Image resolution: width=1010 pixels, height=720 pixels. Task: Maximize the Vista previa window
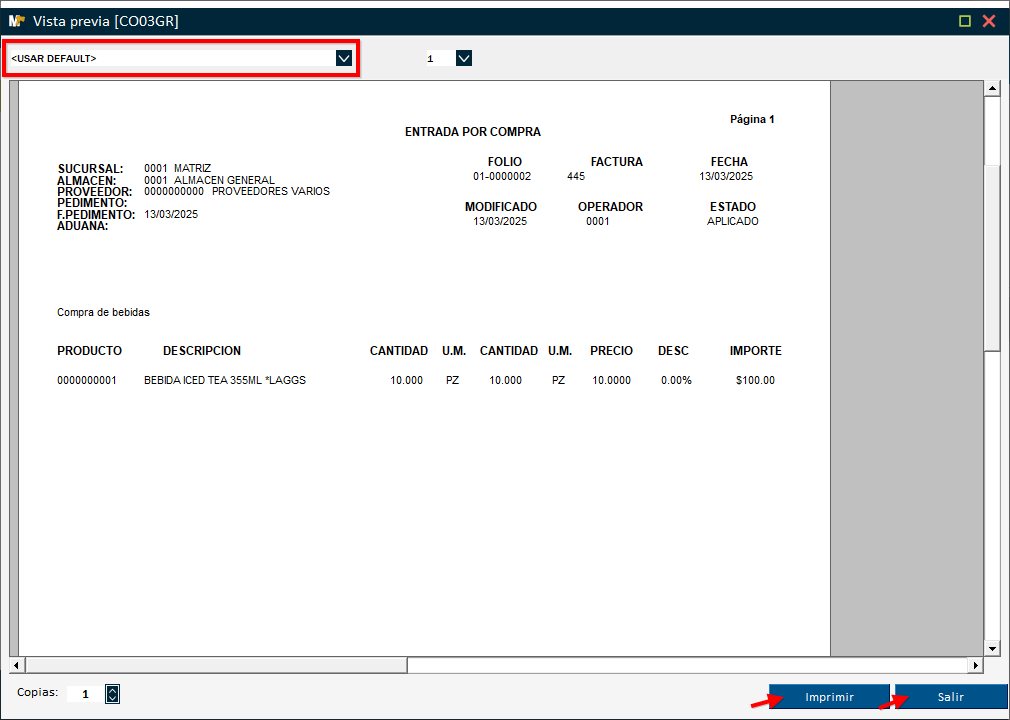click(965, 21)
